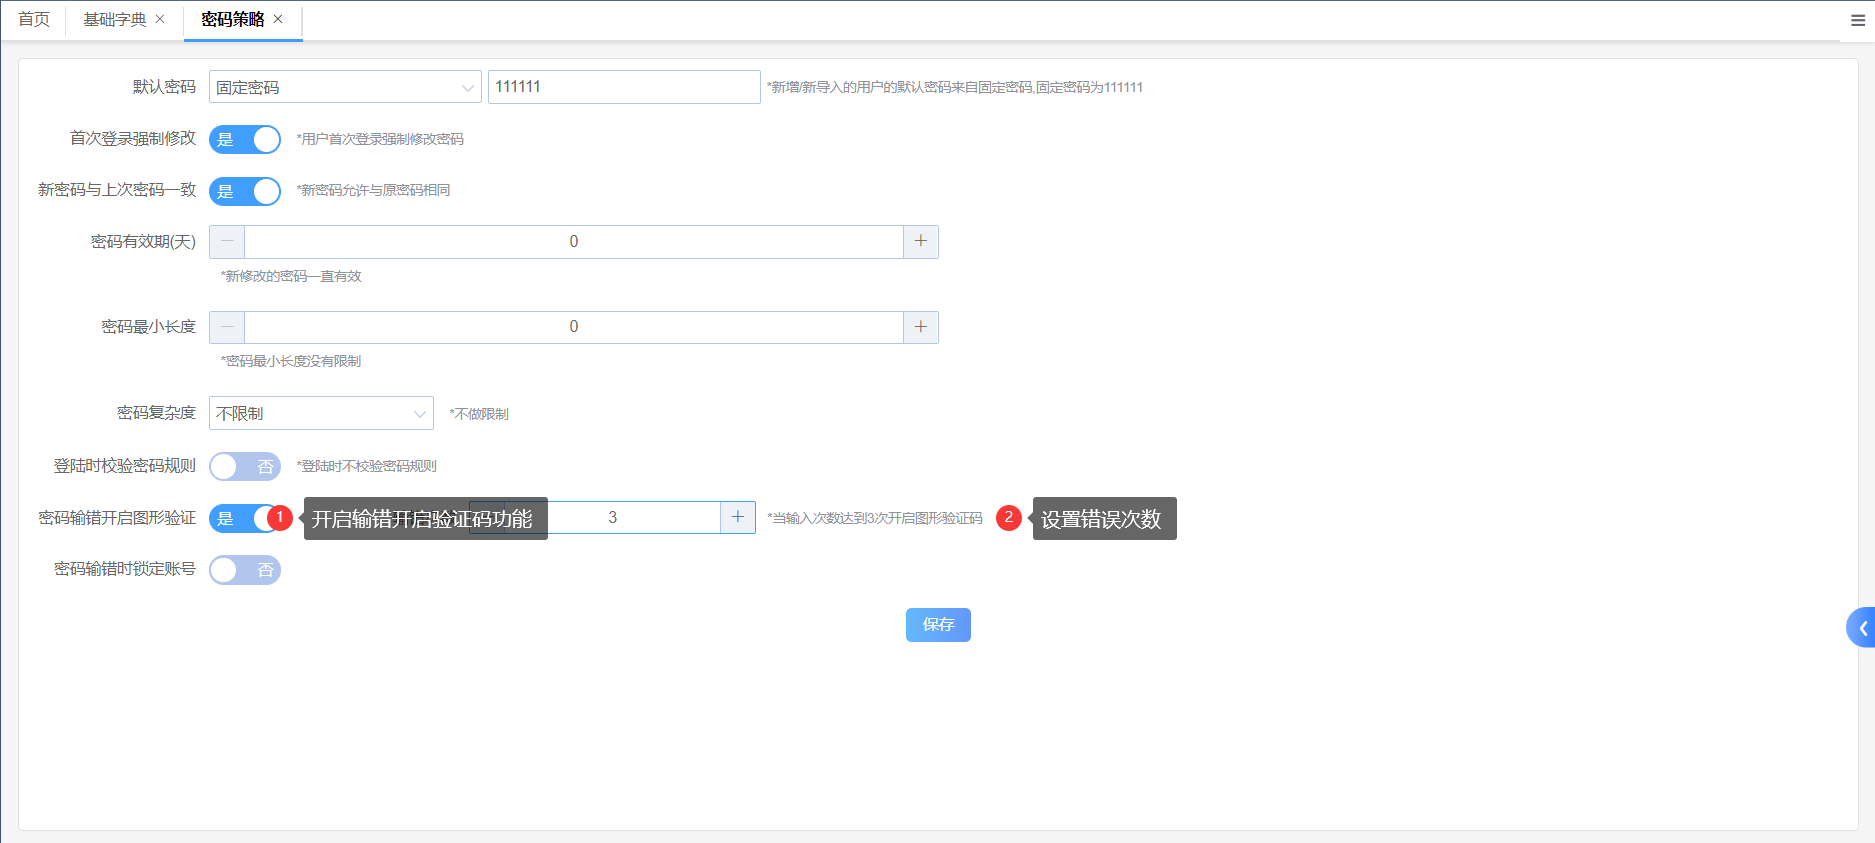
Task: Click the fixed password field containing 111111
Action: coord(624,87)
